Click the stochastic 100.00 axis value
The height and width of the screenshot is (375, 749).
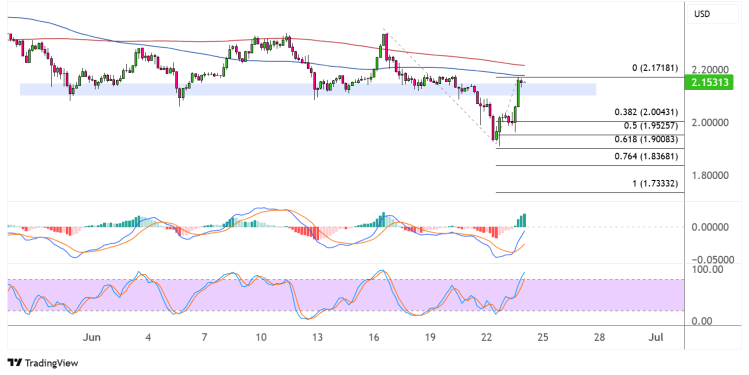pyautogui.click(x=707, y=269)
